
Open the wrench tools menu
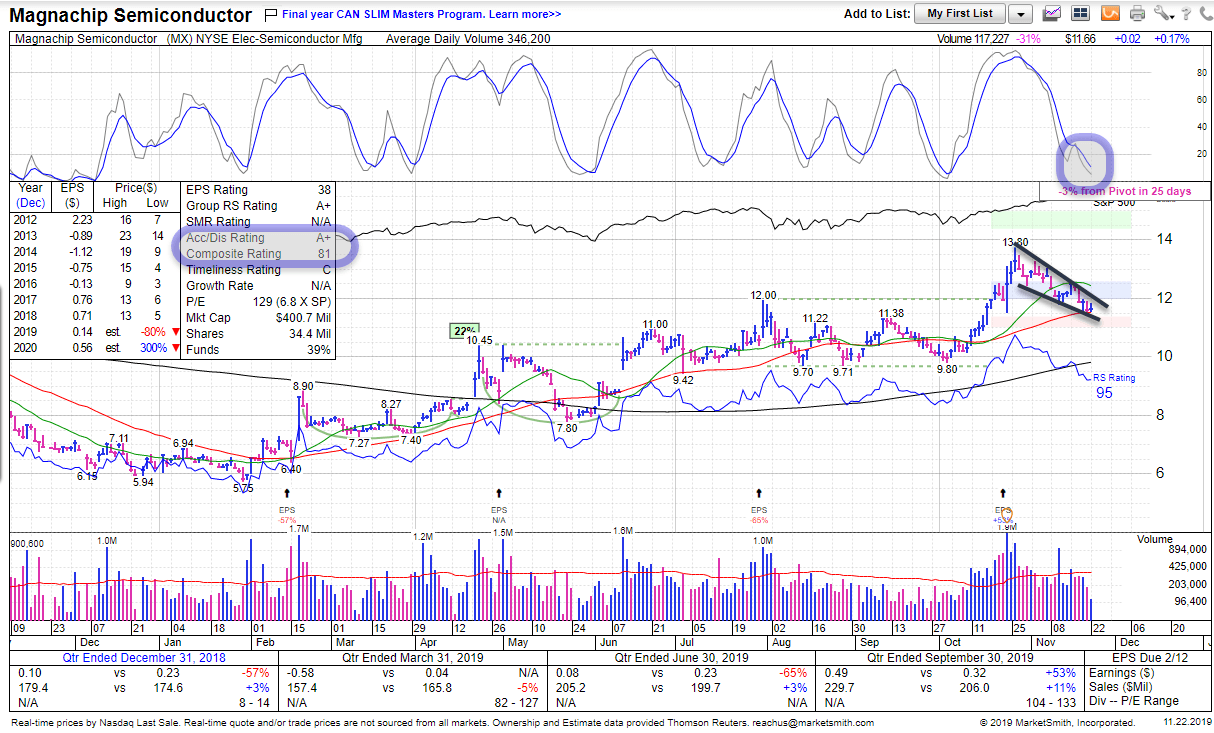1163,14
